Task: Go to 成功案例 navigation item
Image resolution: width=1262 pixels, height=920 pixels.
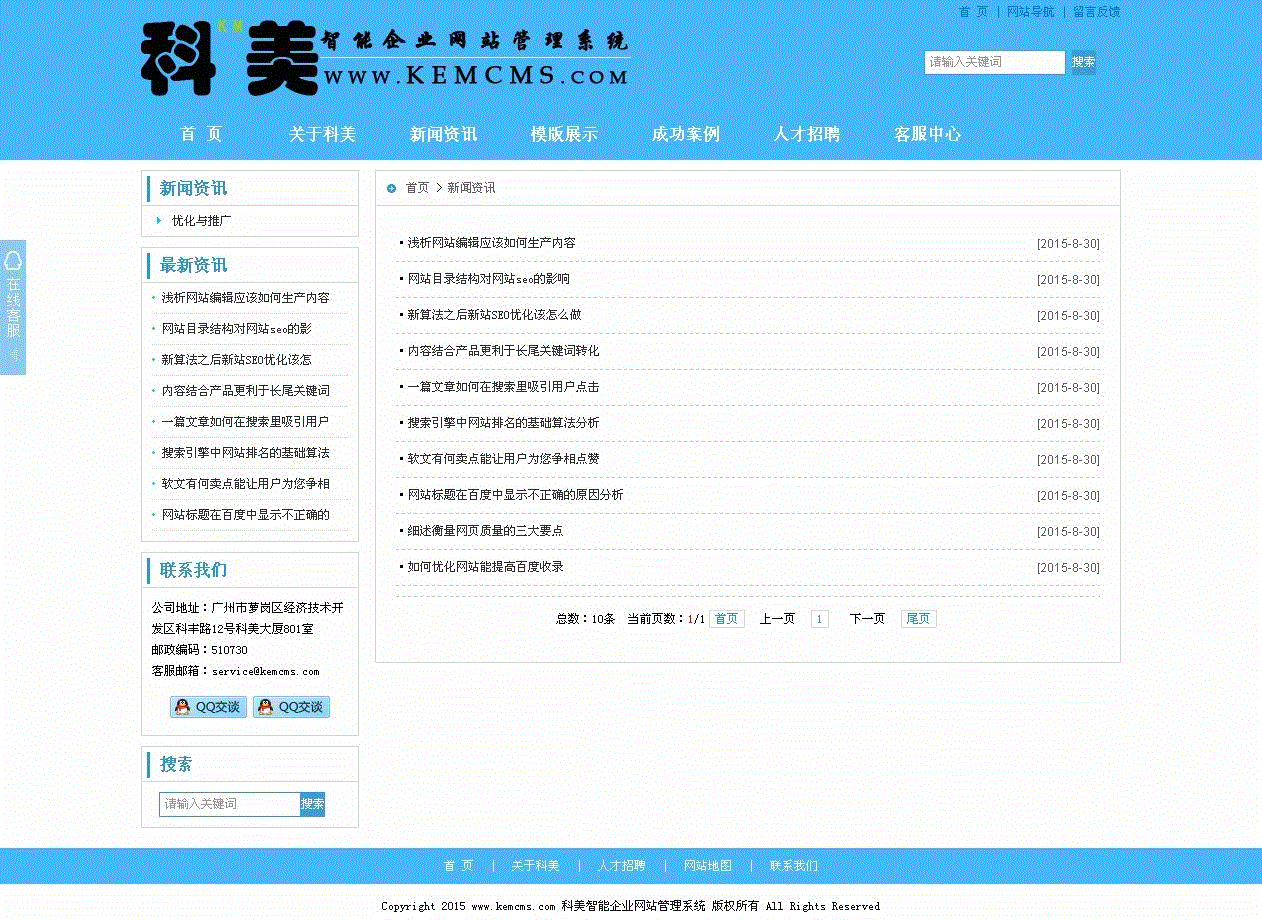Action: [x=685, y=134]
